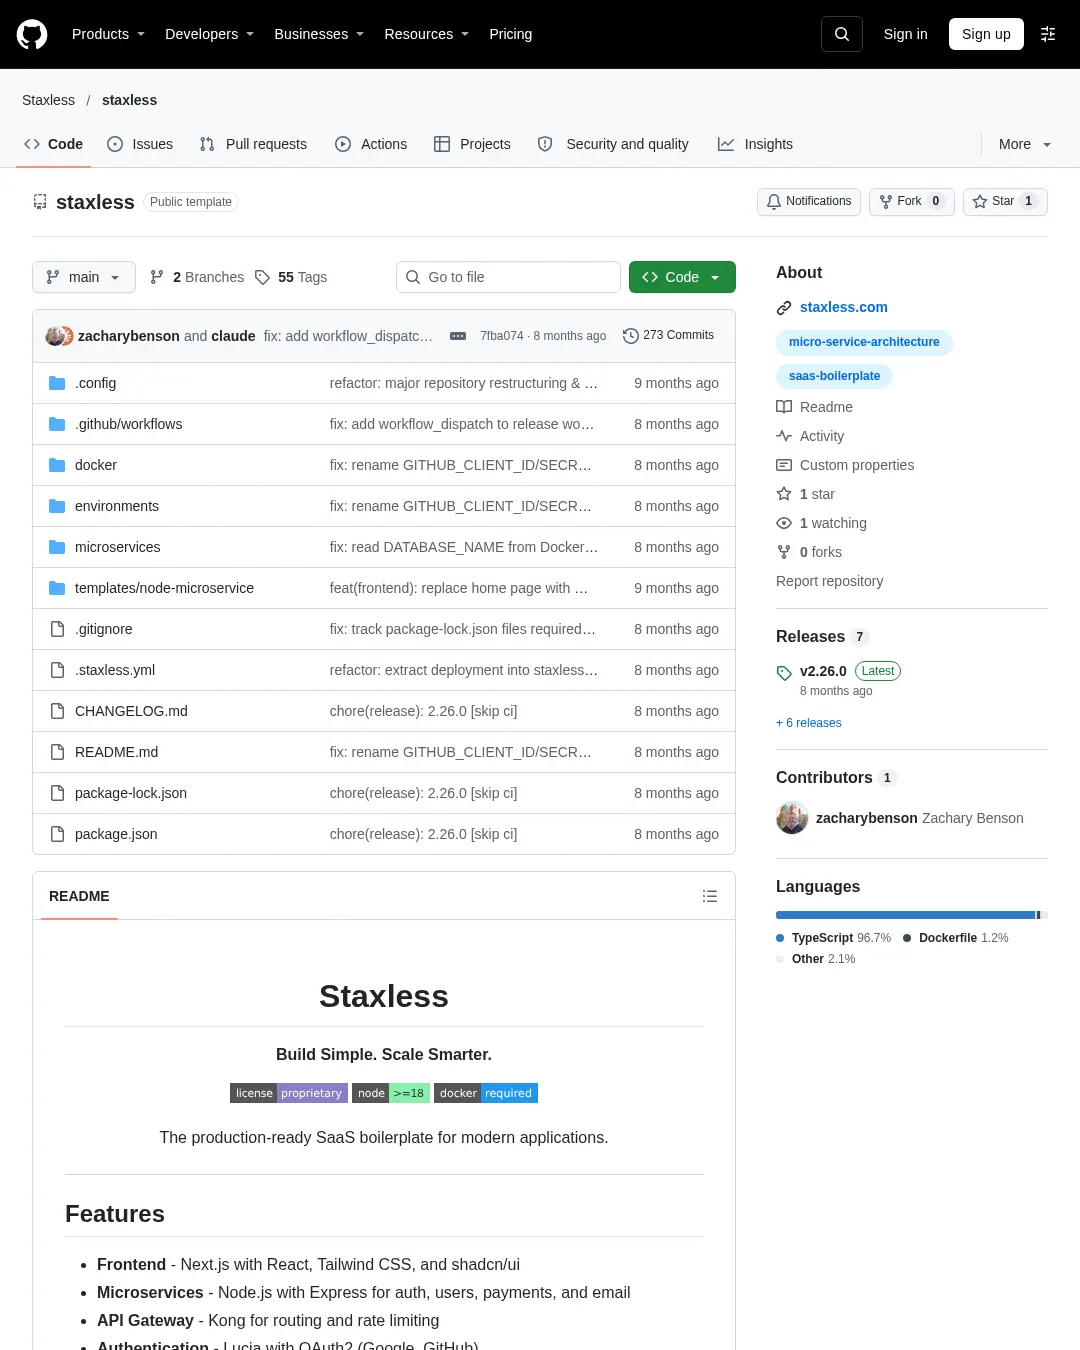1080x1350 pixels.
Task: View the 273 Commits history
Action: pyautogui.click(x=669, y=336)
